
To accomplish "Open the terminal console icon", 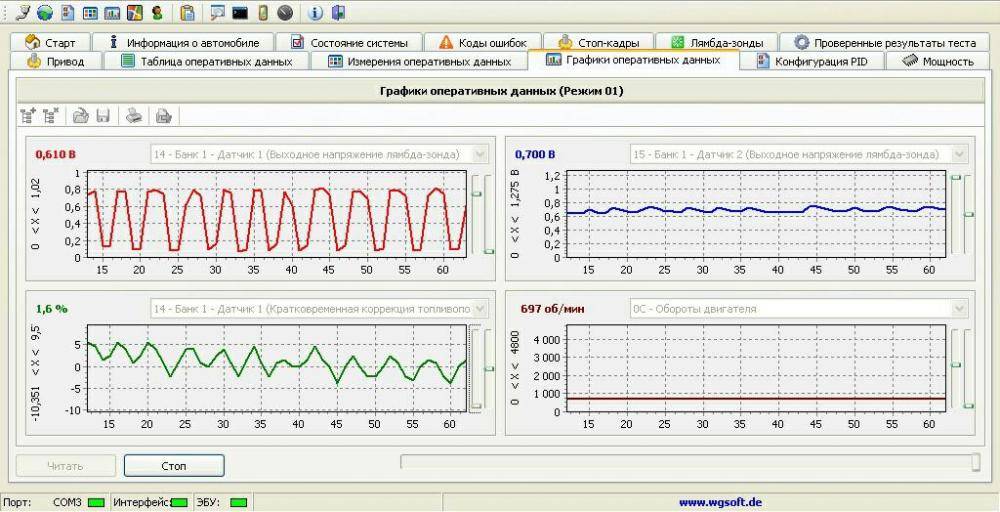I will (239, 13).
